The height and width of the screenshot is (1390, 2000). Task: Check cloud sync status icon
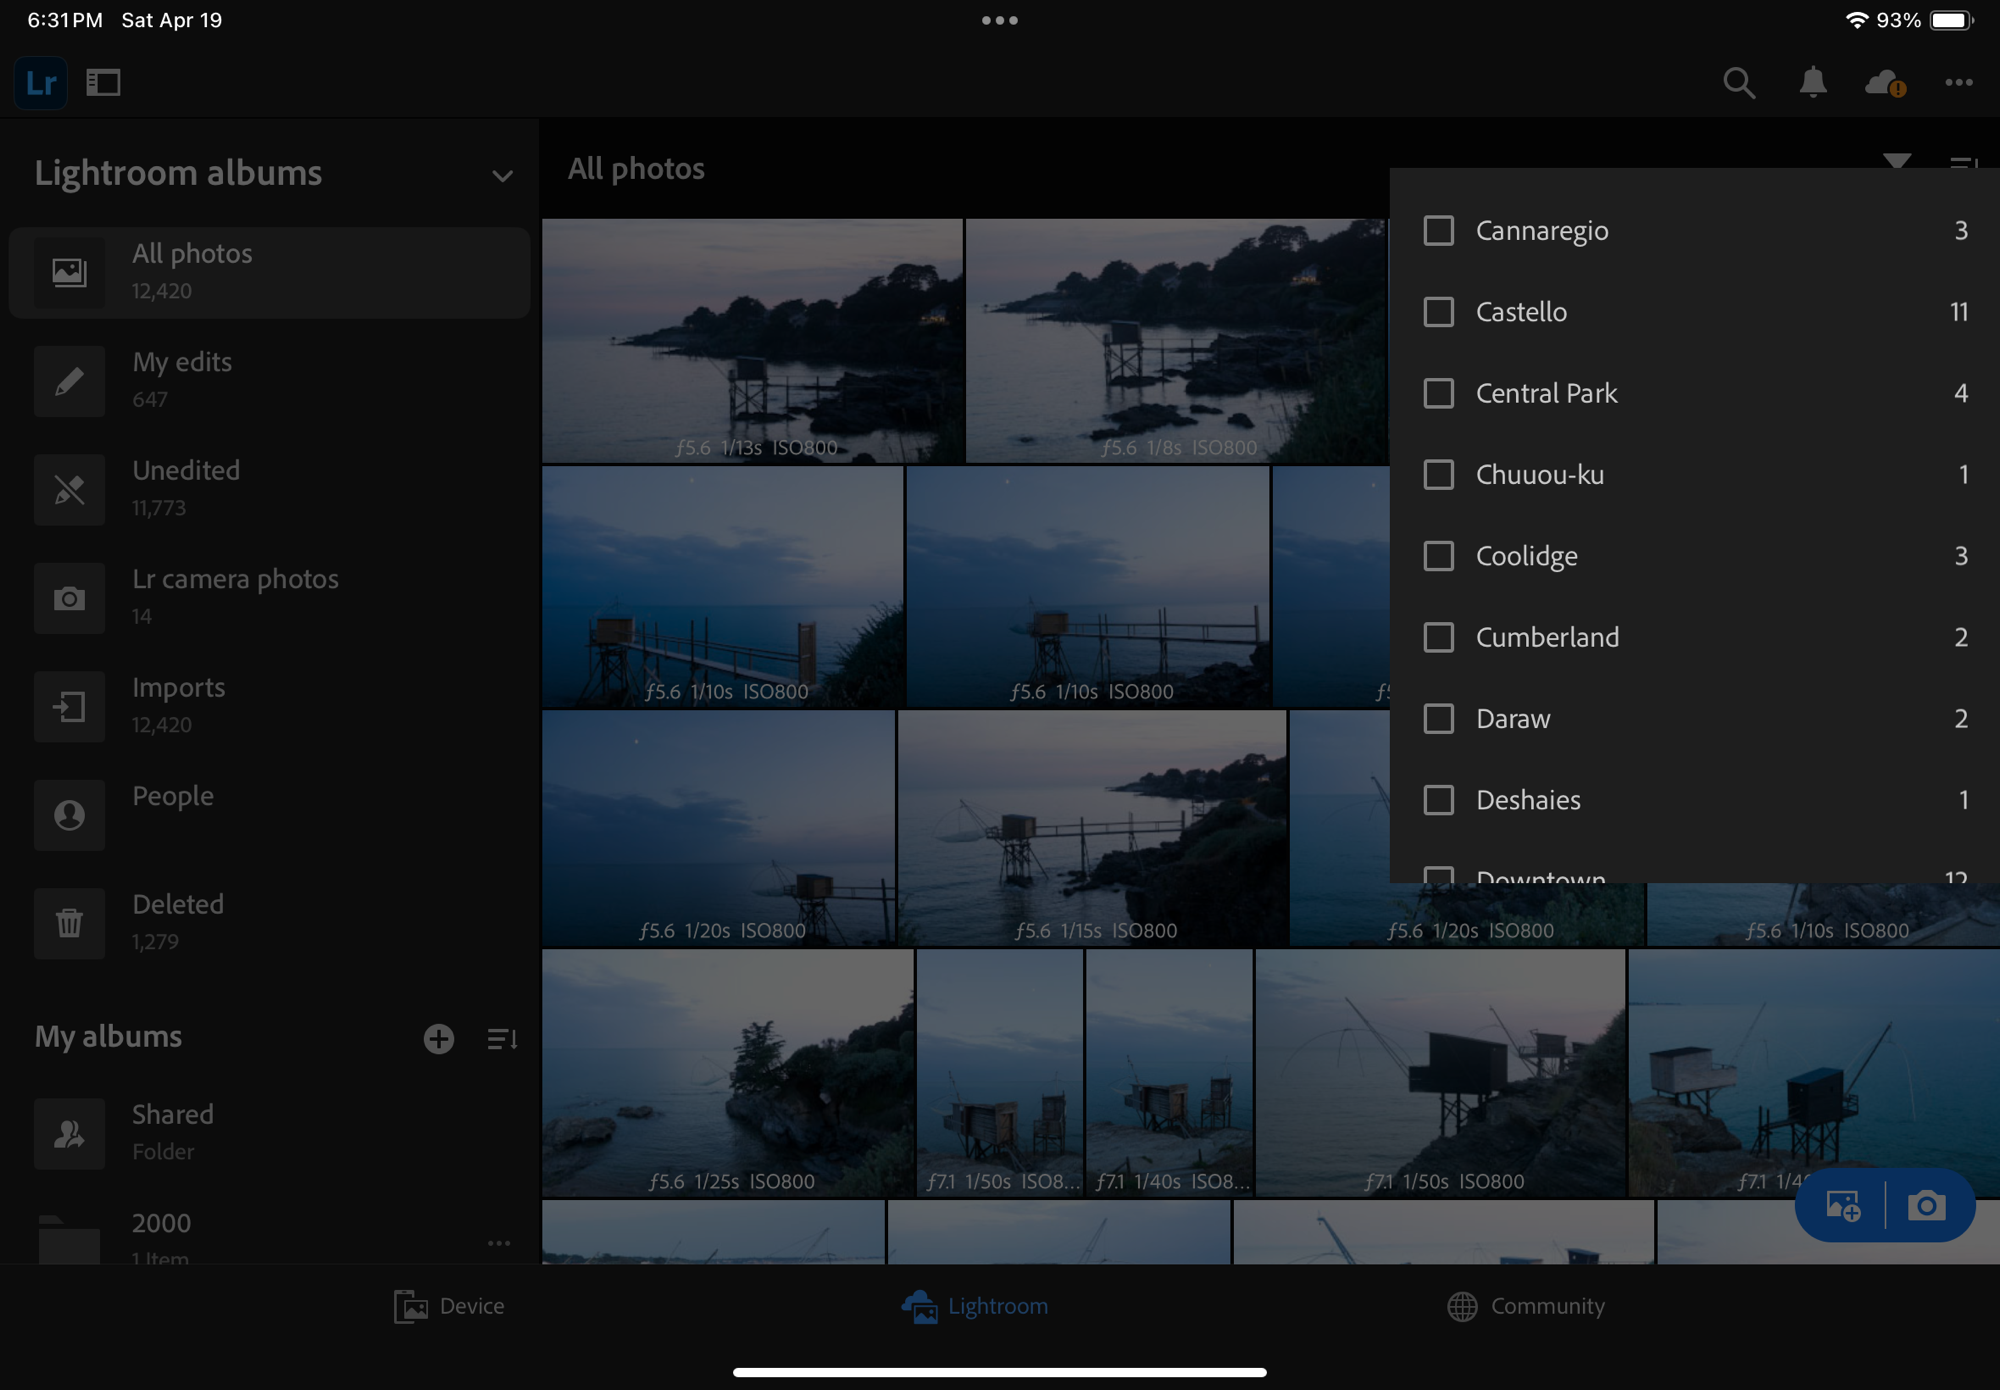click(1884, 82)
